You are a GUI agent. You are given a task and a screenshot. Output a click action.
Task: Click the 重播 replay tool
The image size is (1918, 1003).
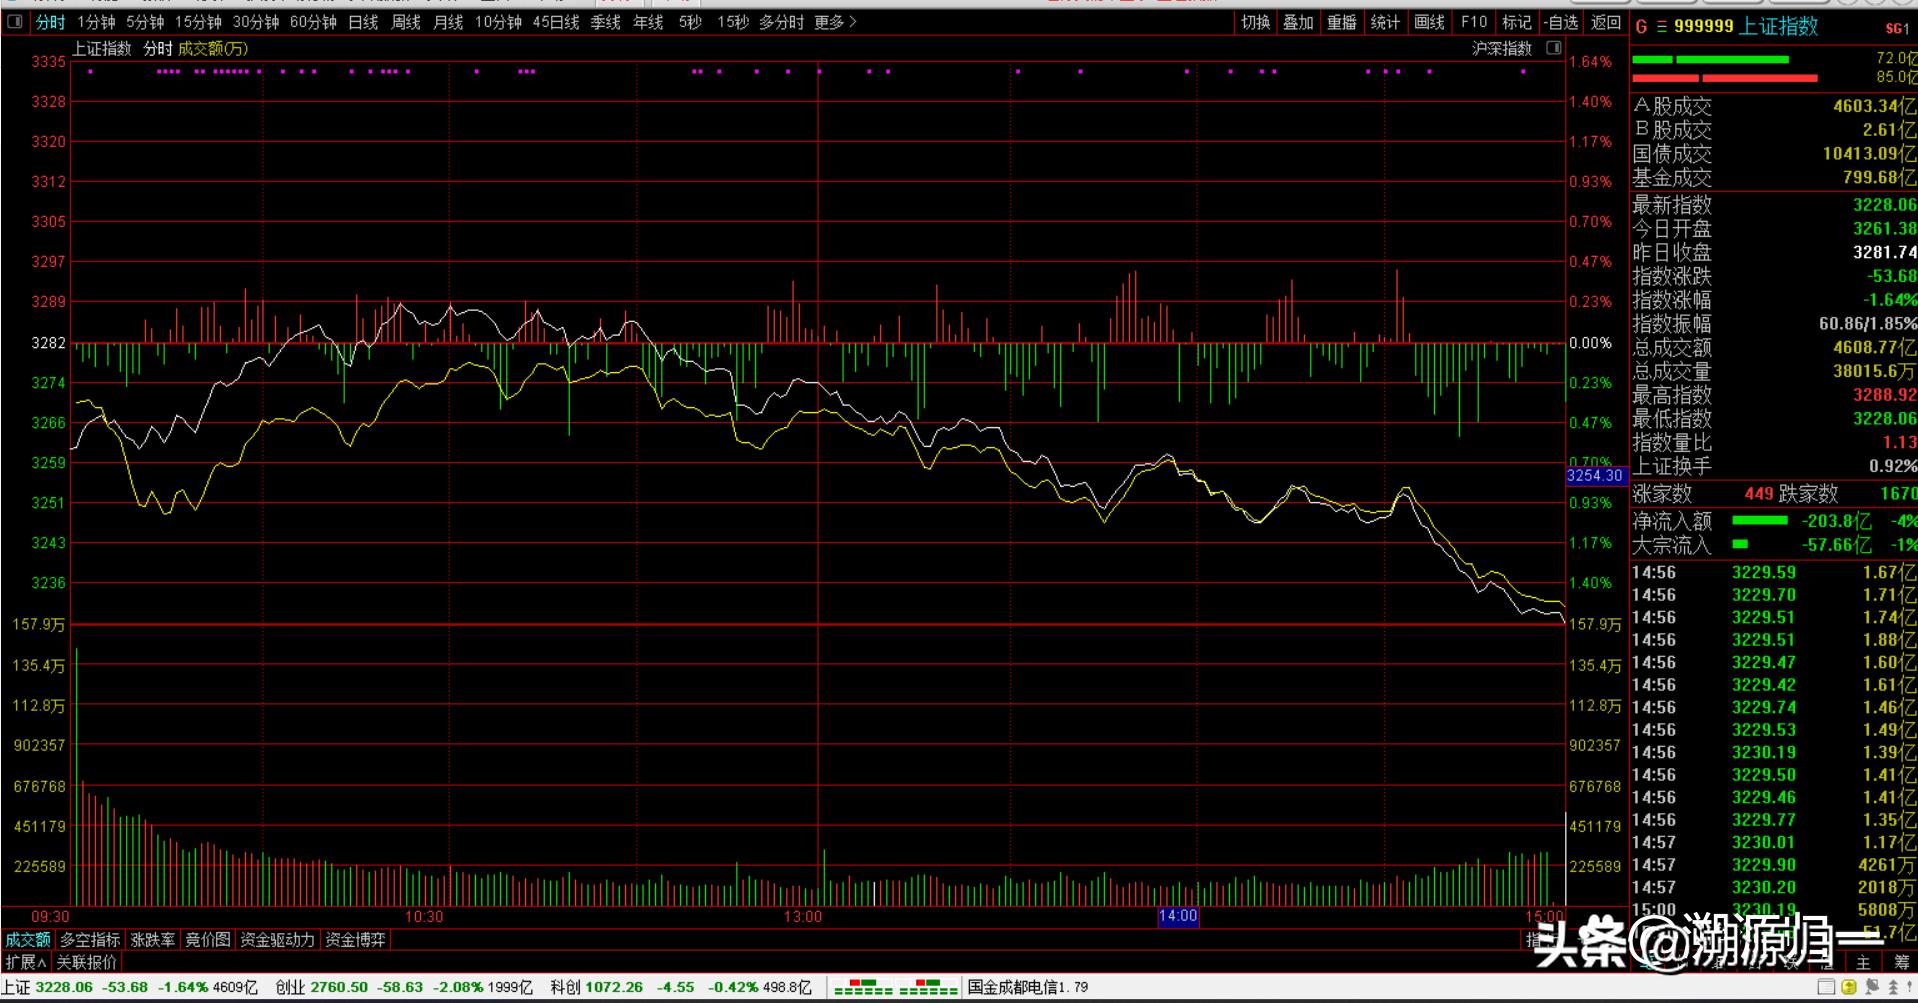(1341, 22)
